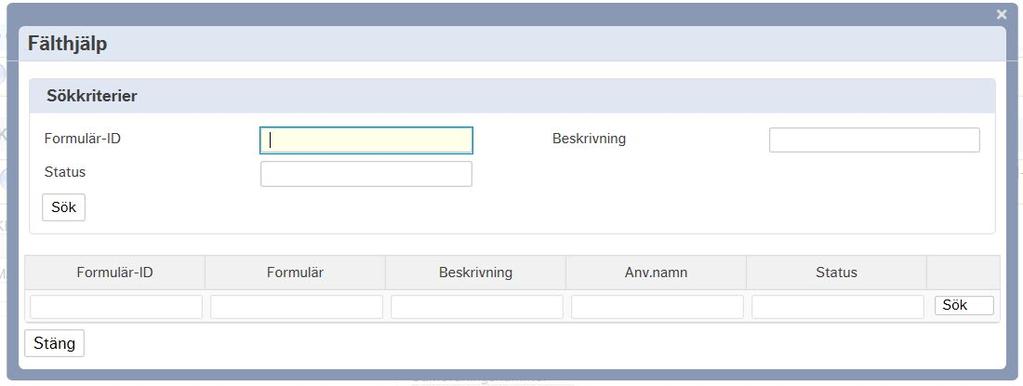Select the Status search criteria field
The image size is (1023, 386).
(x=366, y=174)
